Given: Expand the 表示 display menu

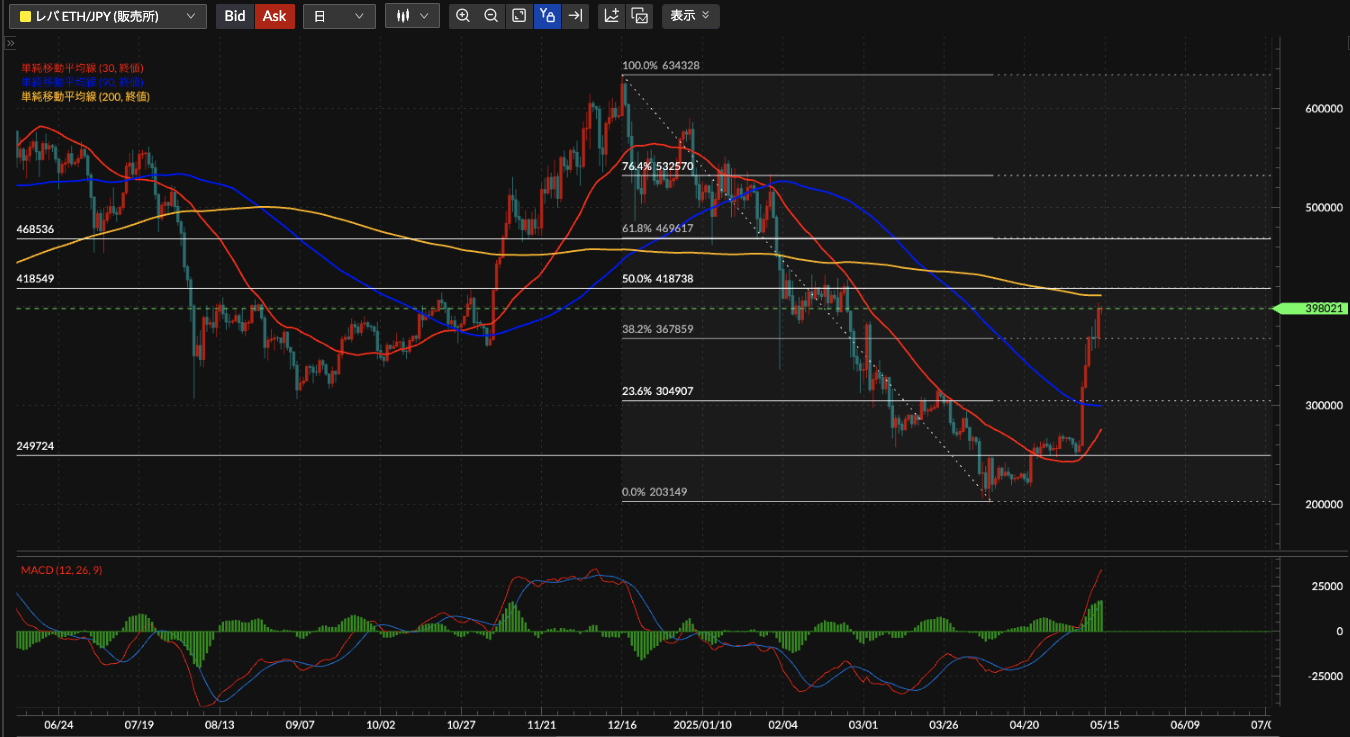Looking at the screenshot, I should [690, 16].
